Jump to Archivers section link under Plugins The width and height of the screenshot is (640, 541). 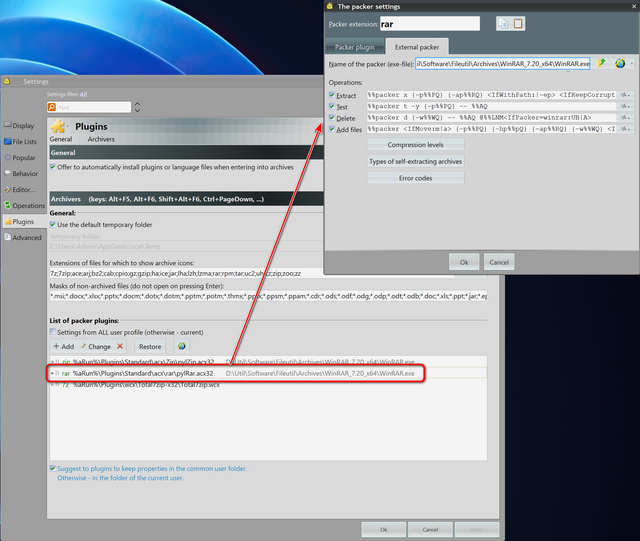pyautogui.click(x=101, y=139)
